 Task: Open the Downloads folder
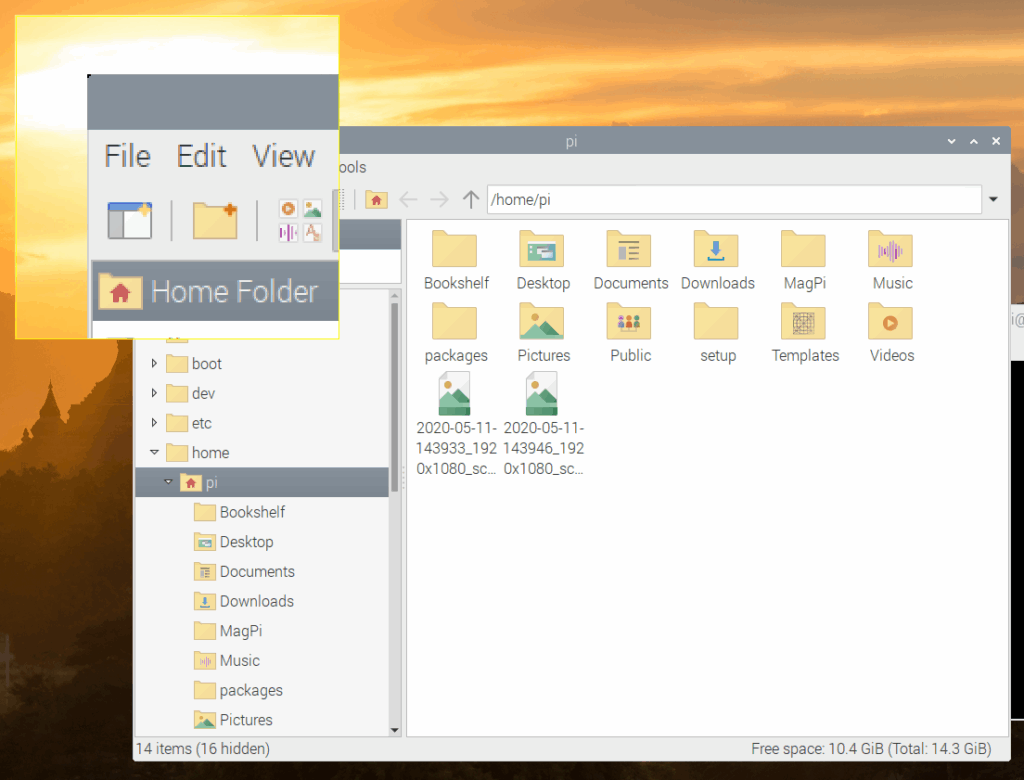717,250
